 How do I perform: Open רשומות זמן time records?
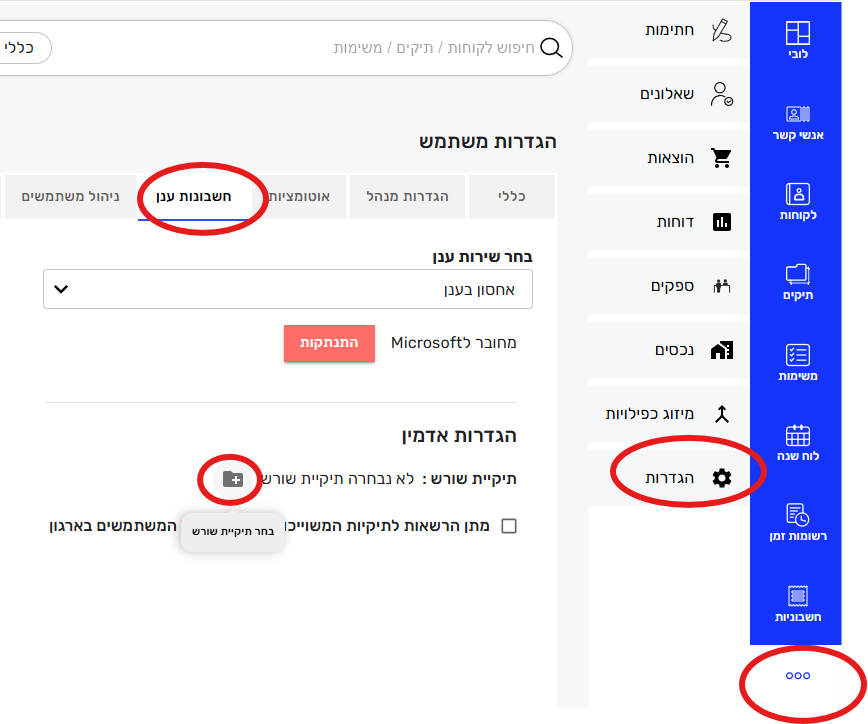[797, 523]
